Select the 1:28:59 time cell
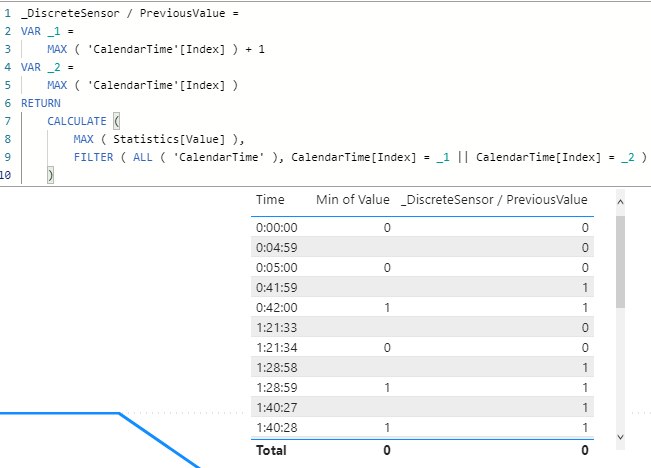 pos(277,387)
